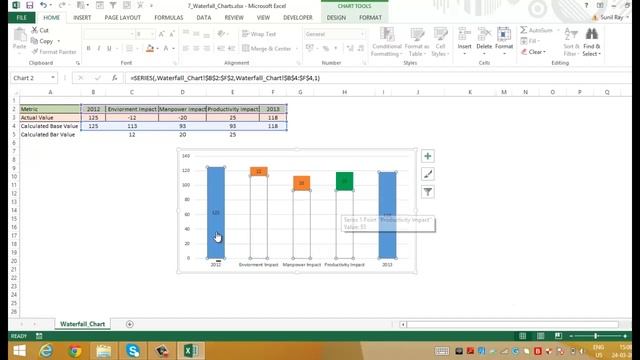Click the Normal view icon in status bar
This screenshot has width=640, height=360.
tap(522, 336)
